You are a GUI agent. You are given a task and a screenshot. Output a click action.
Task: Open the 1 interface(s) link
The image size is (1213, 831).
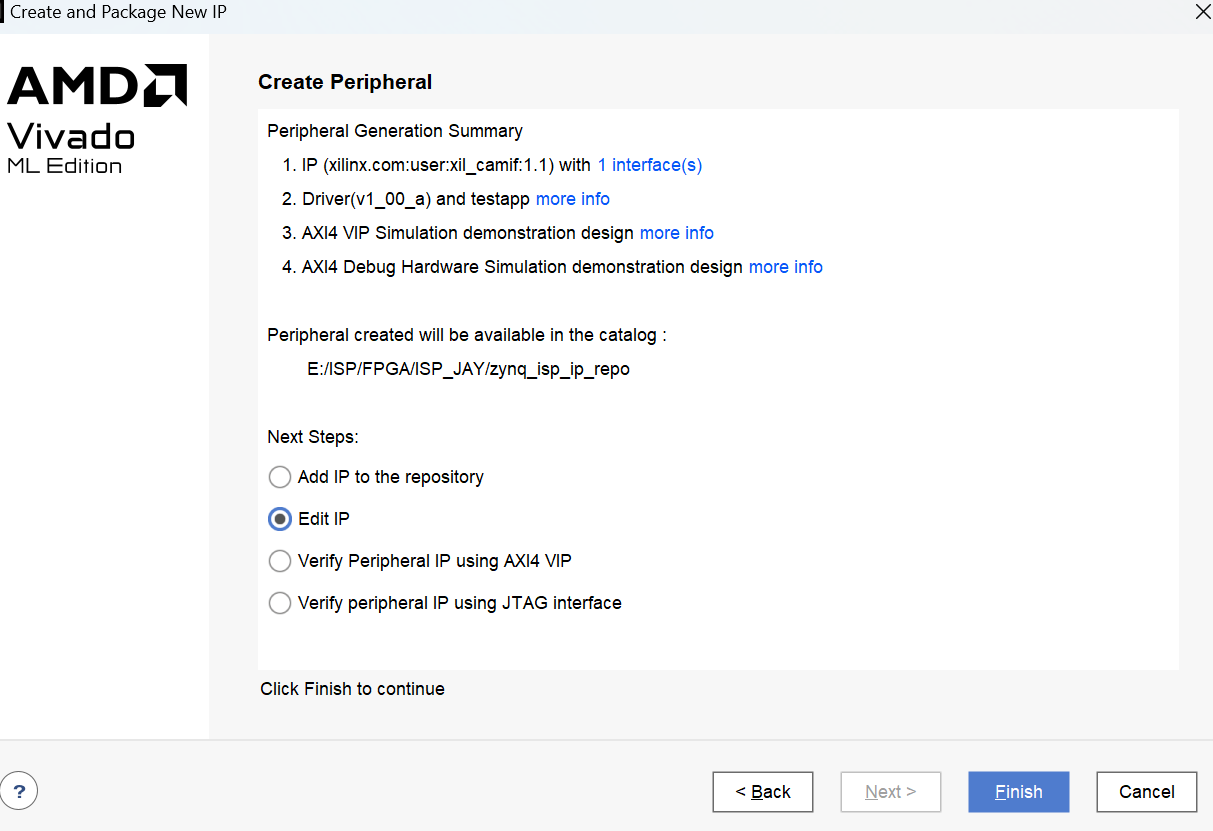click(650, 165)
